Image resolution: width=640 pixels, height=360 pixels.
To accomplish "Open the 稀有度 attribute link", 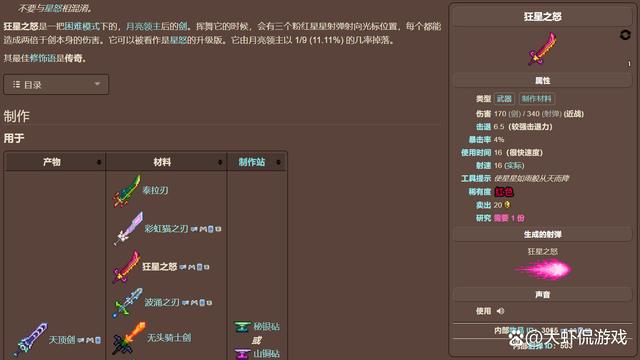I will [480, 192].
